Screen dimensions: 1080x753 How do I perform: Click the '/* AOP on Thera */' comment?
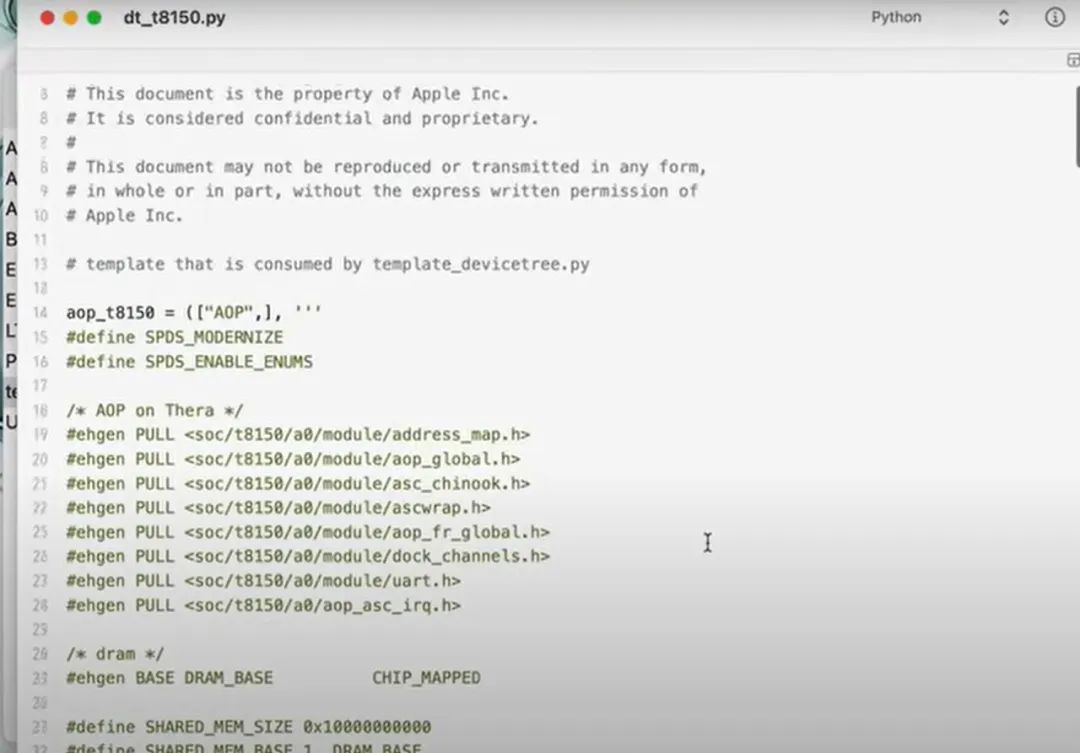point(154,411)
